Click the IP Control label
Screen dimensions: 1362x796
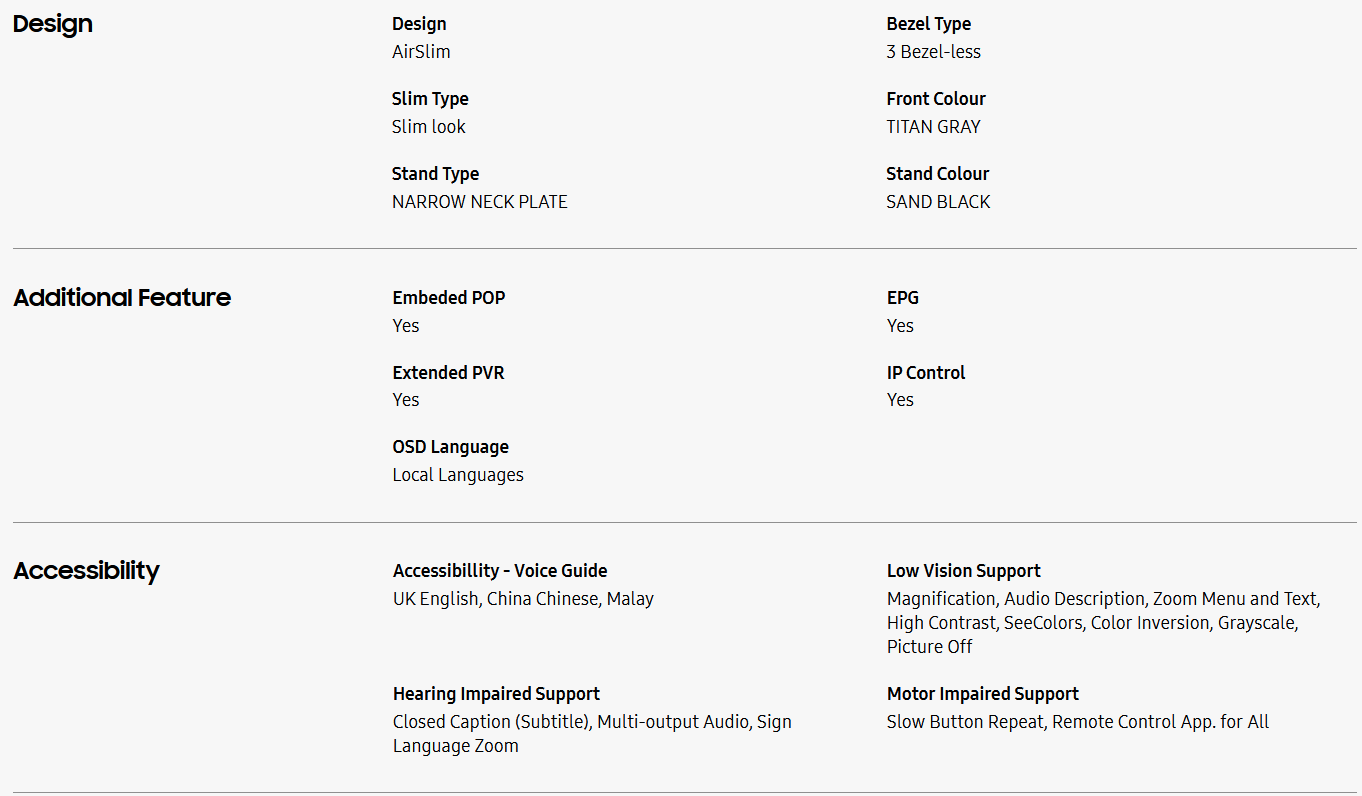click(926, 373)
